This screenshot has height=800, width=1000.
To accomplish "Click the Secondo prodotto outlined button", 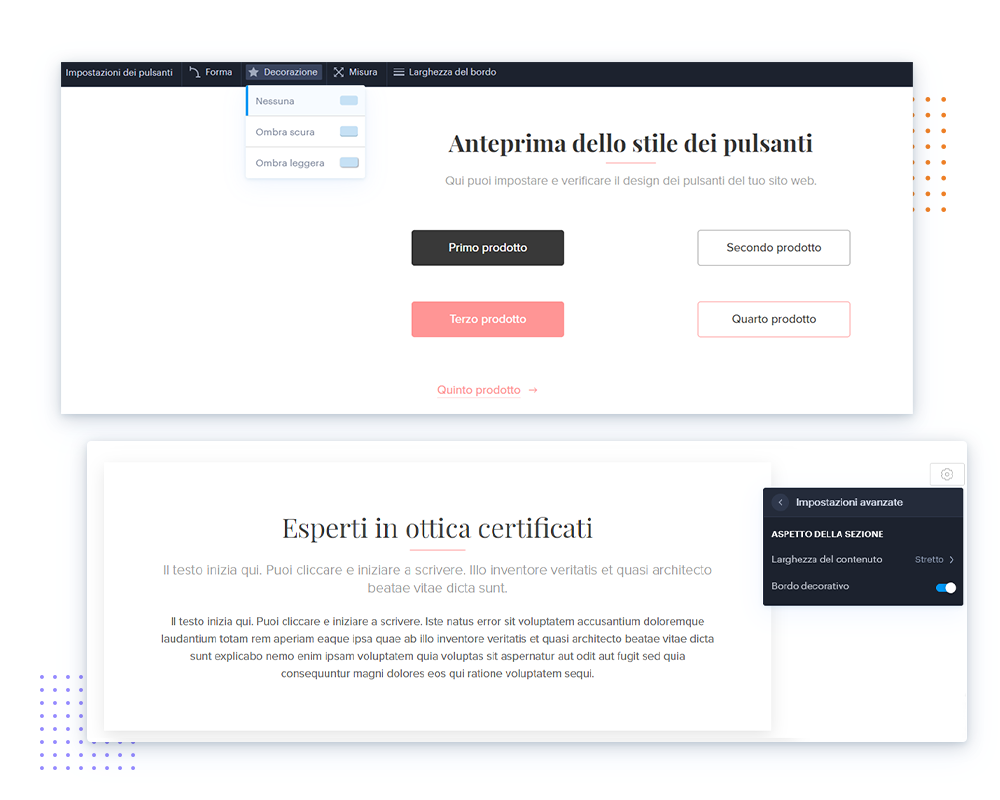I will coord(774,248).
